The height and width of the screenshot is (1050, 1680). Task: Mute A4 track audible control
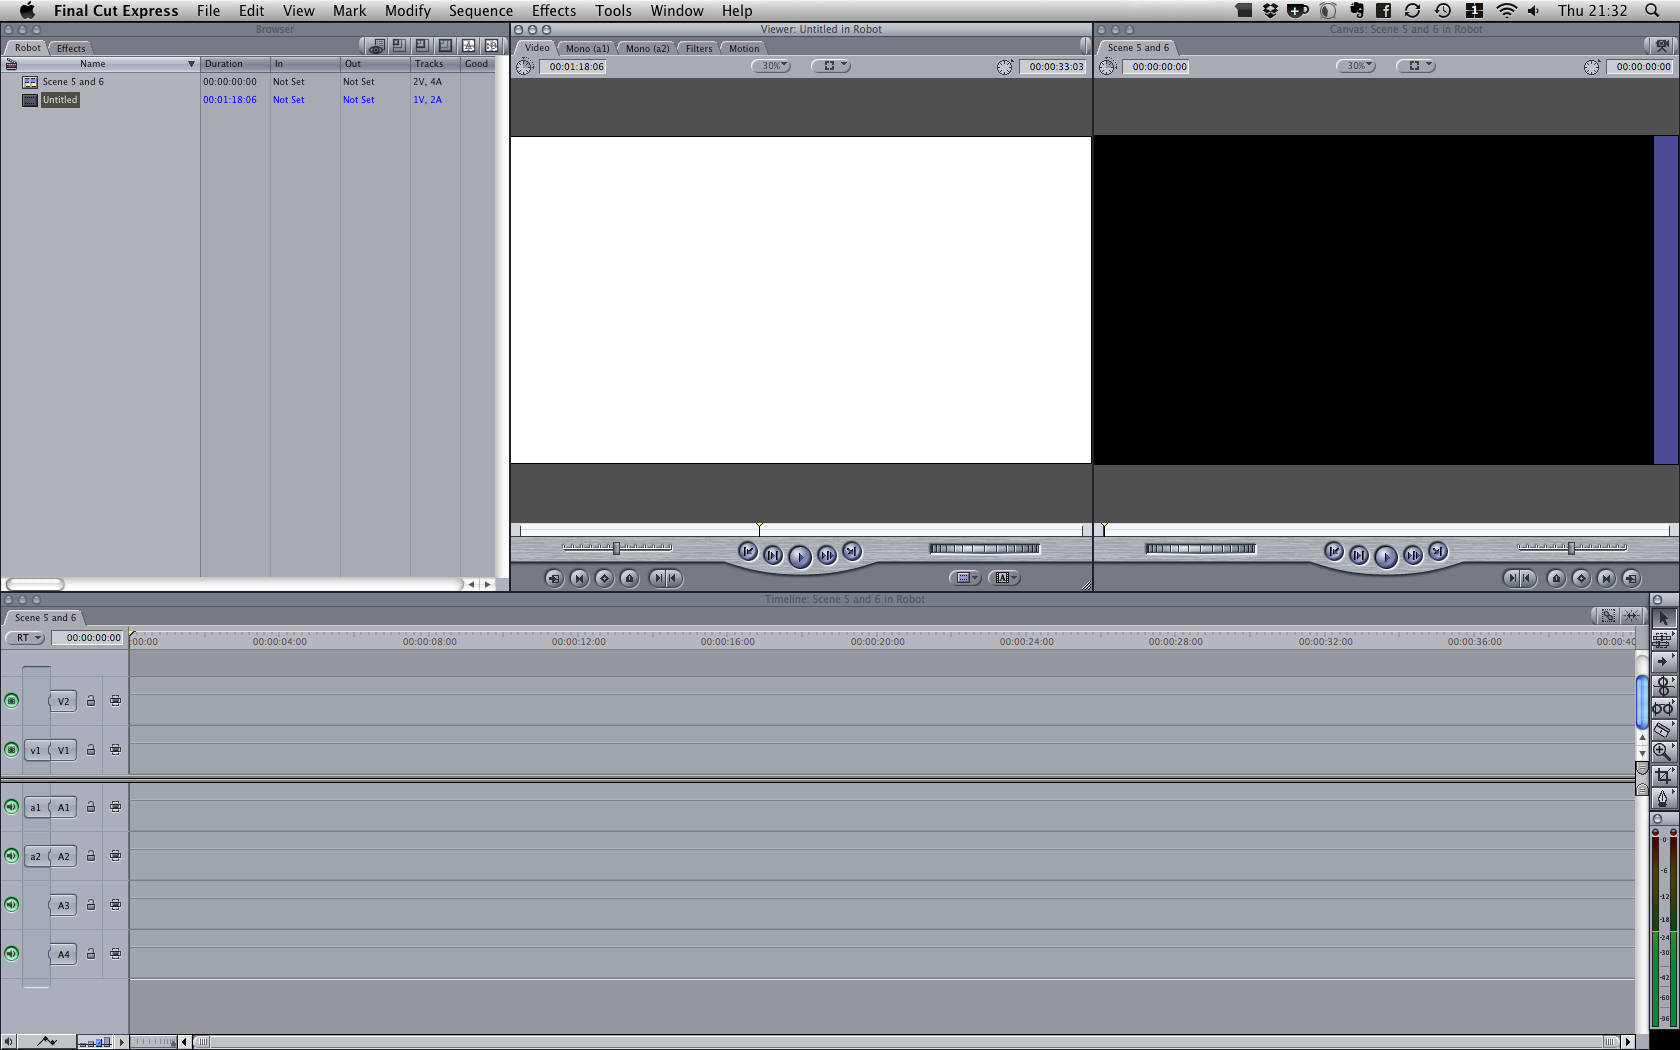(x=11, y=954)
